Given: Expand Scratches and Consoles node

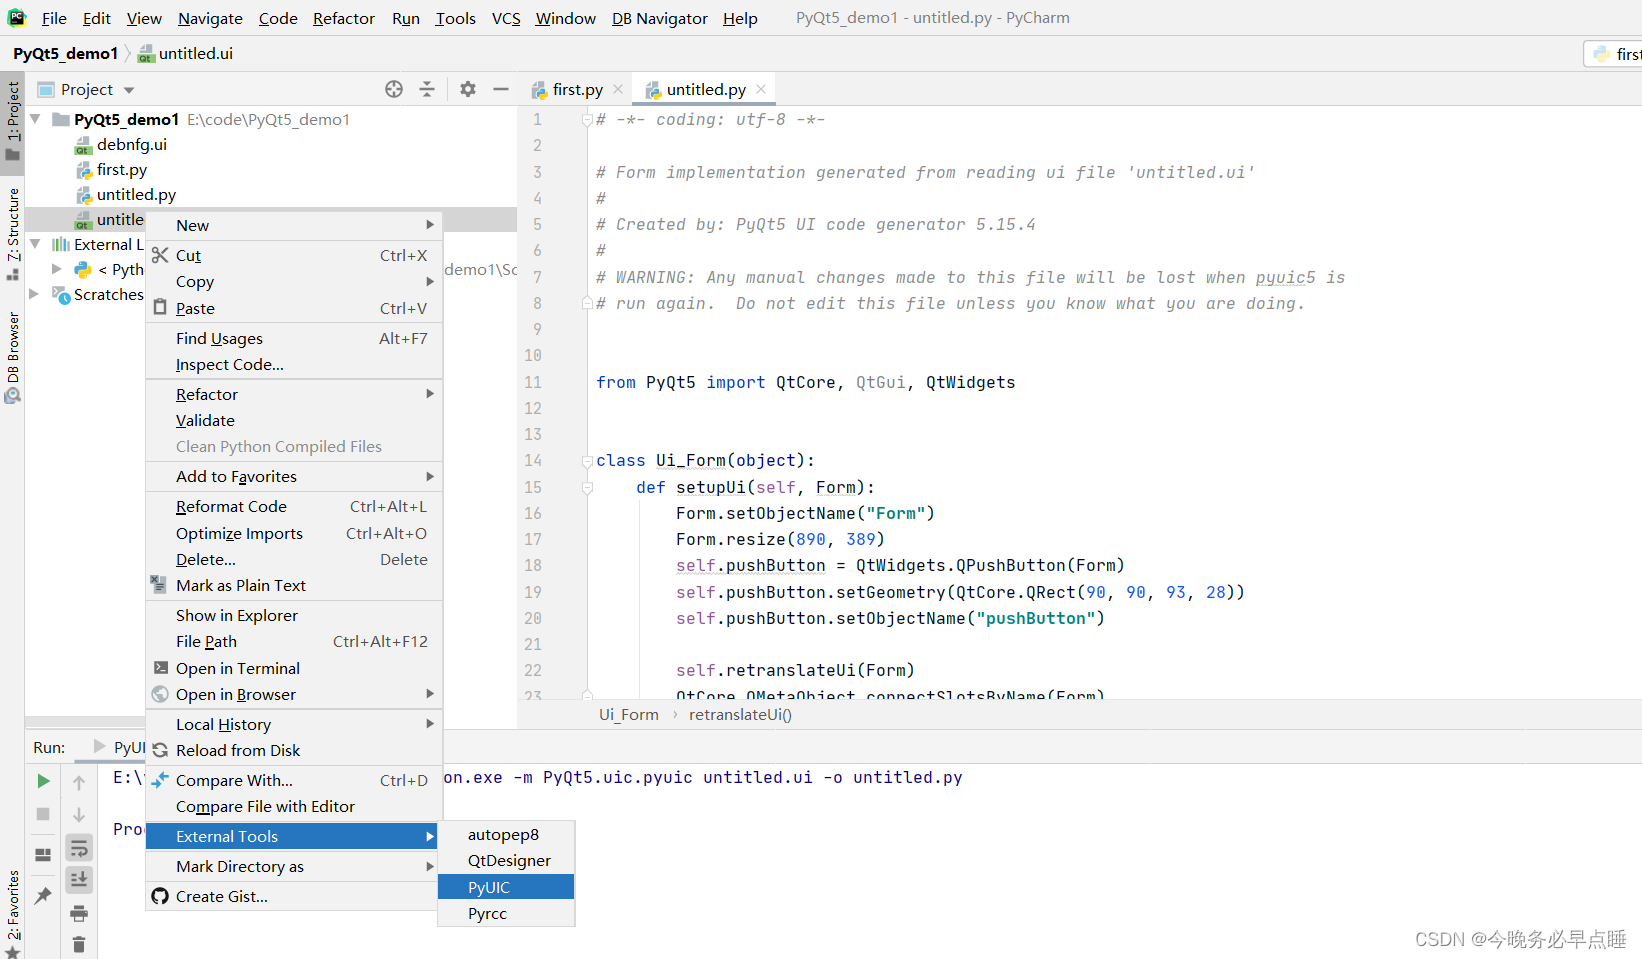Looking at the screenshot, I should click(x=34, y=294).
